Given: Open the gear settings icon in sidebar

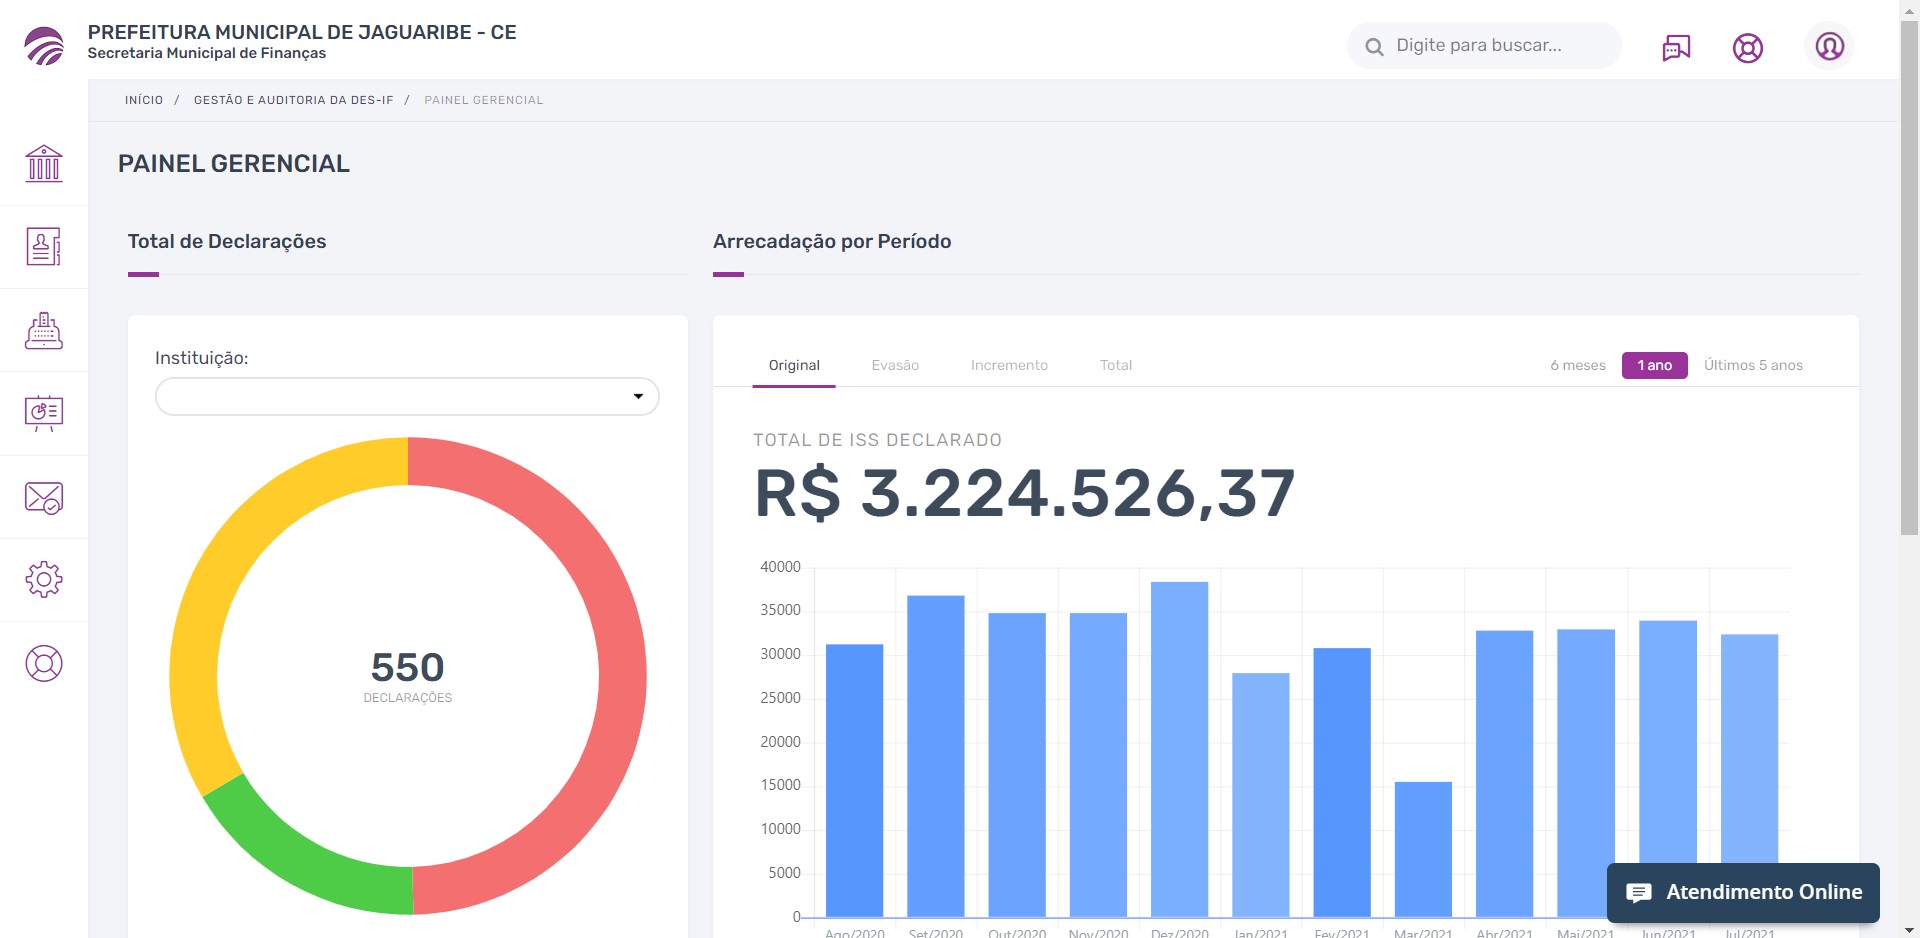Looking at the screenshot, I should click(x=44, y=580).
